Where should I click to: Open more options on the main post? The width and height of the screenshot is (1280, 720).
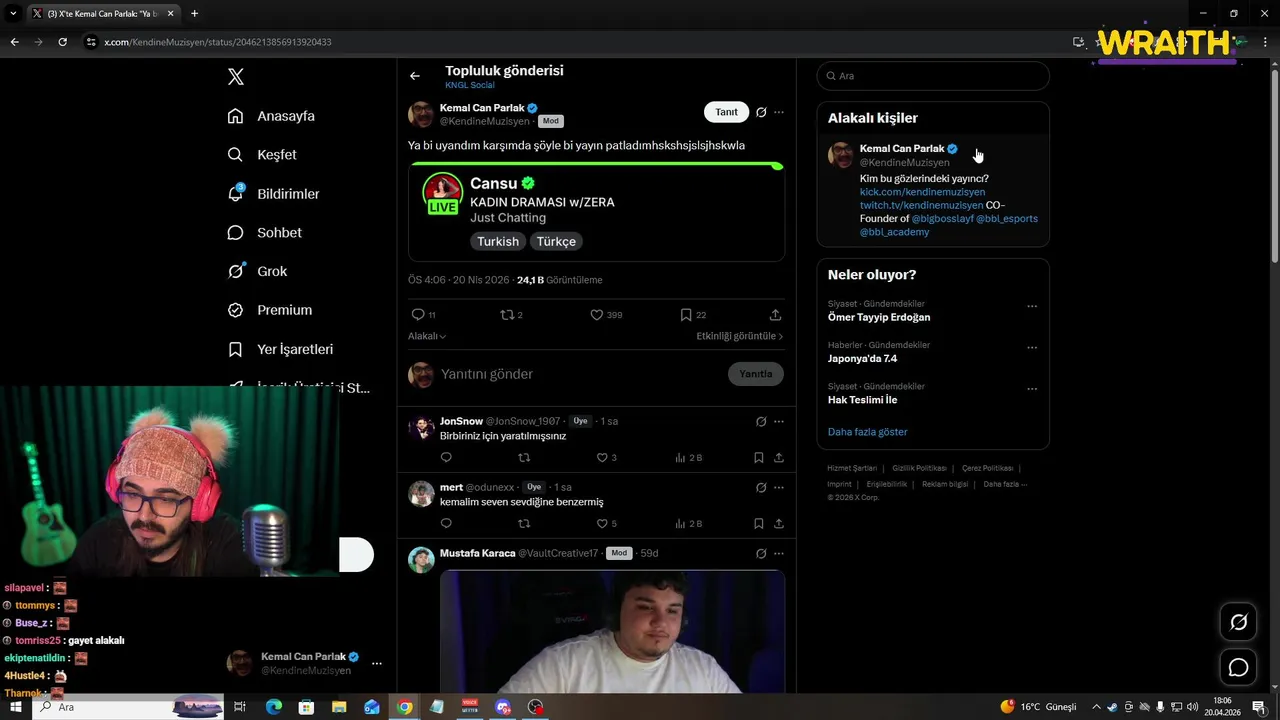tap(779, 112)
